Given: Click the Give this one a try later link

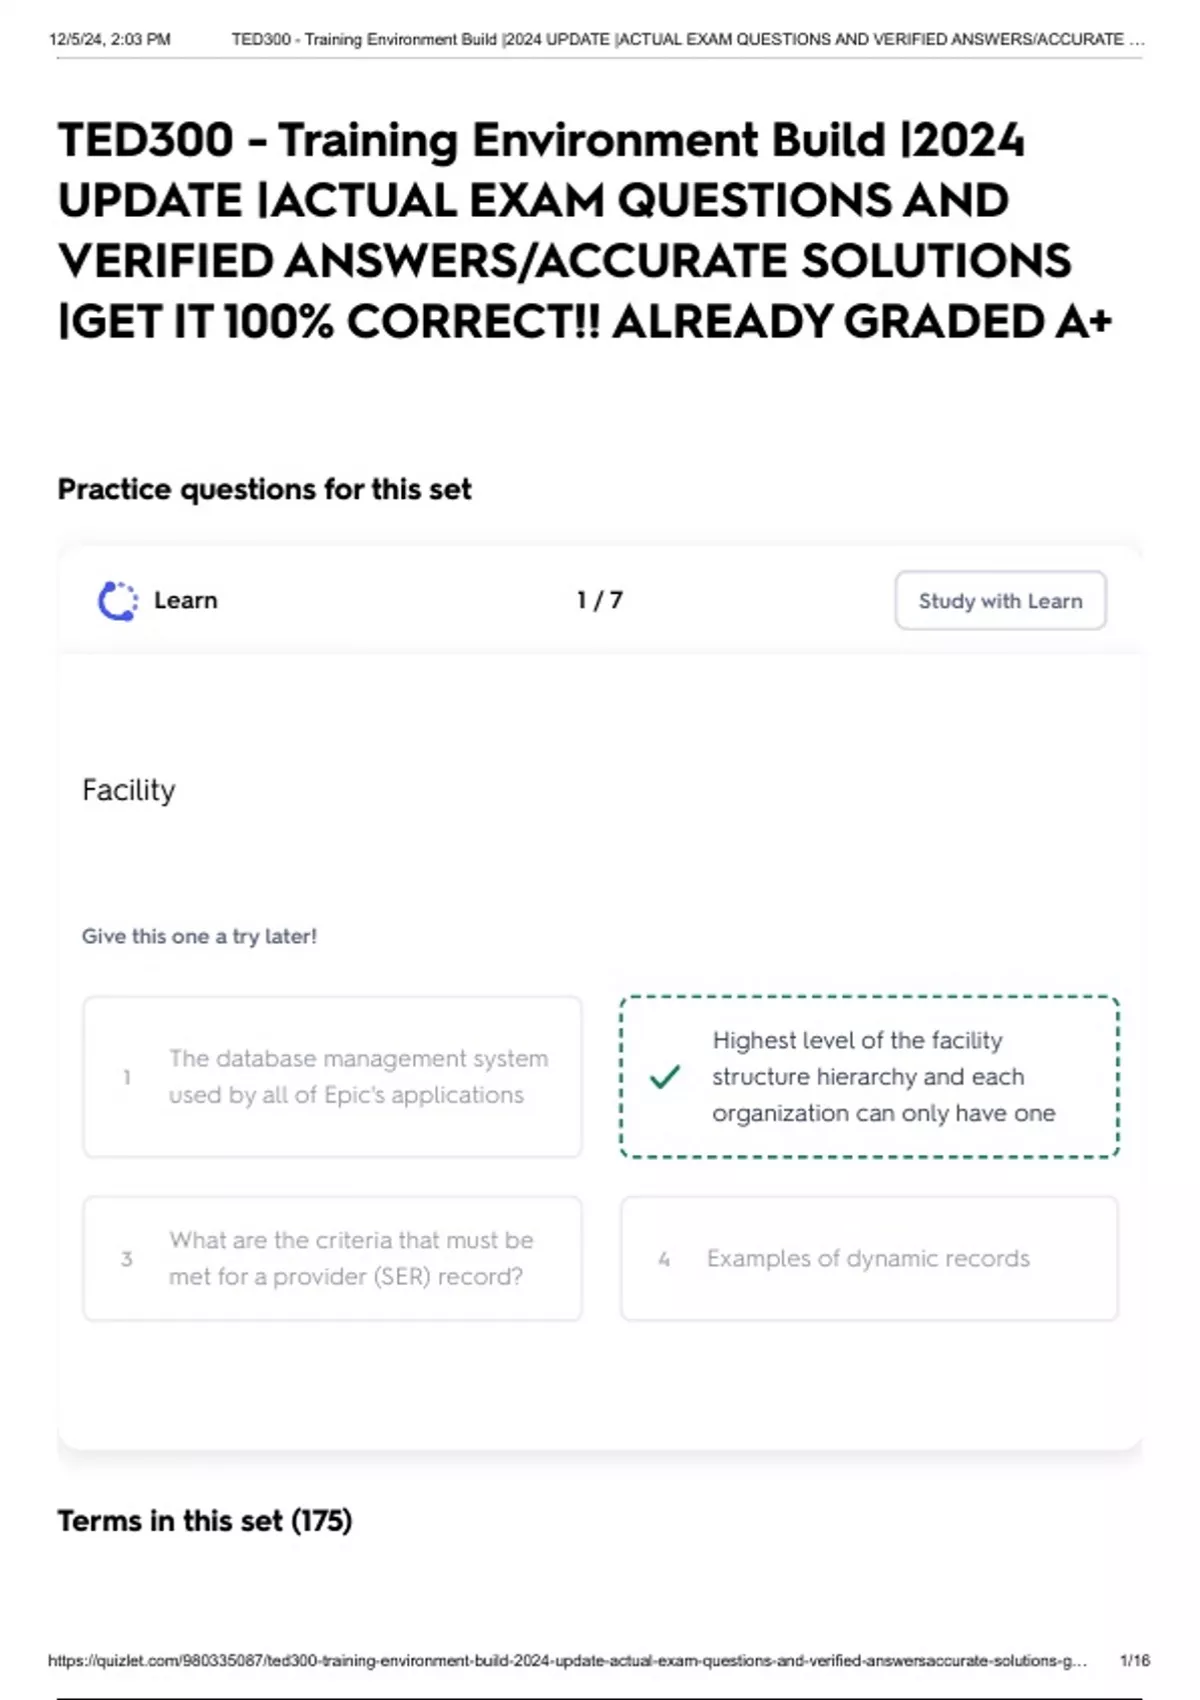Looking at the screenshot, I should click(x=199, y=936).
